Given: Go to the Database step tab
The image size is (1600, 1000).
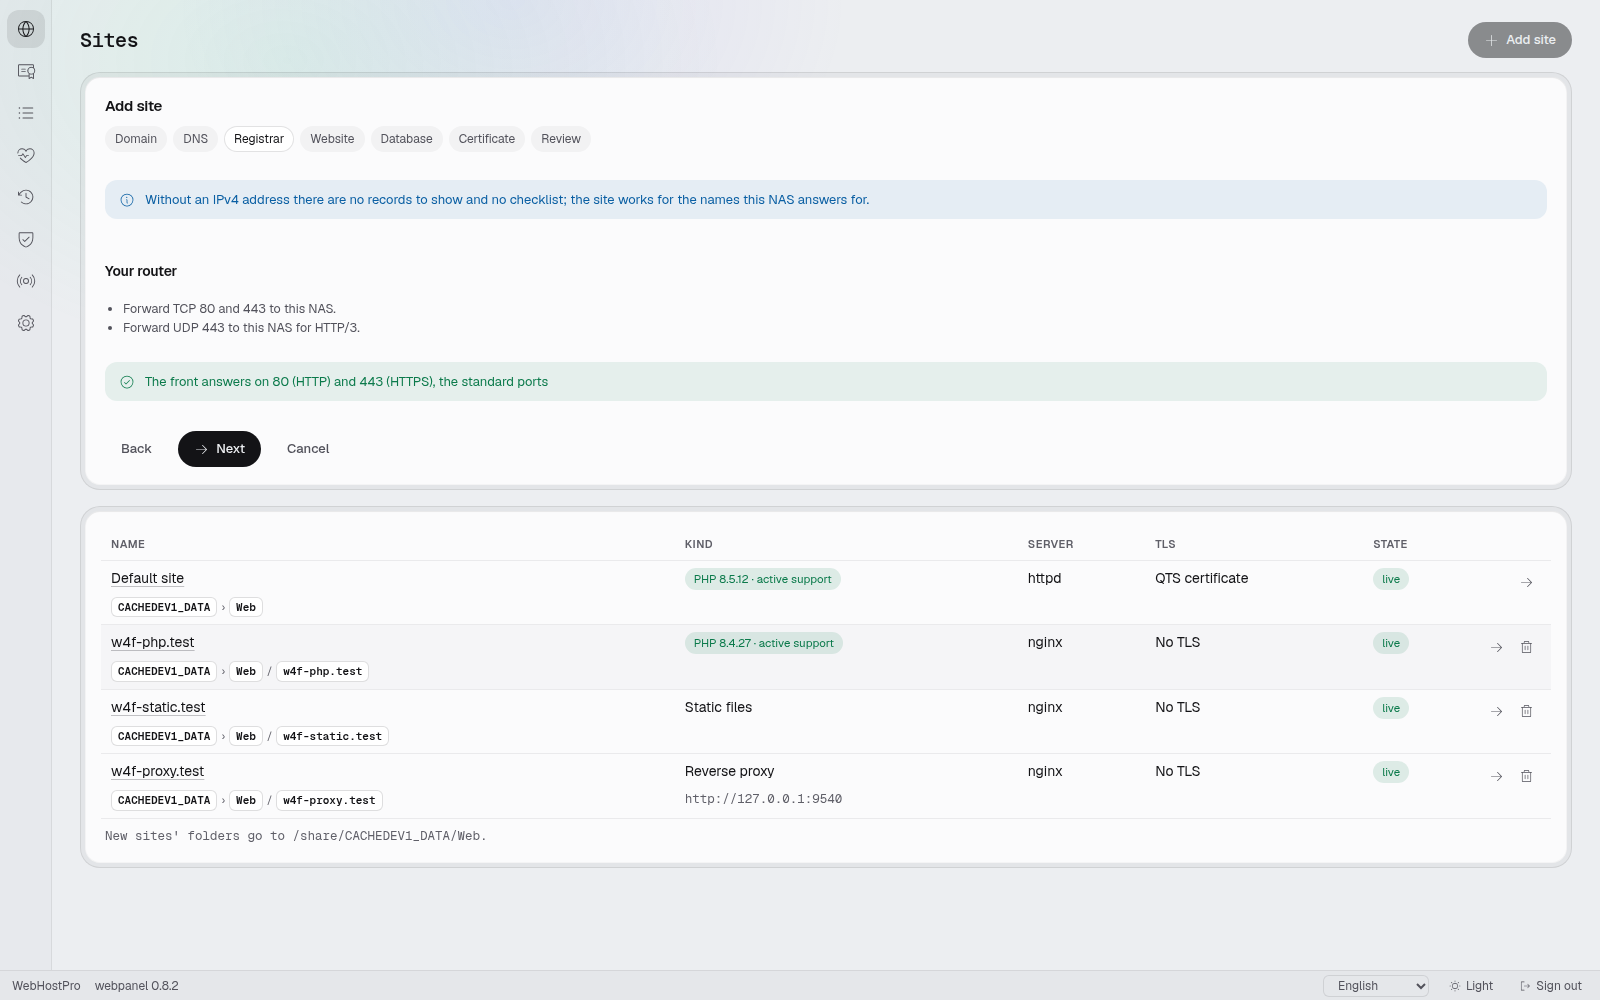Looking at the screenshot, I should 407,139.
